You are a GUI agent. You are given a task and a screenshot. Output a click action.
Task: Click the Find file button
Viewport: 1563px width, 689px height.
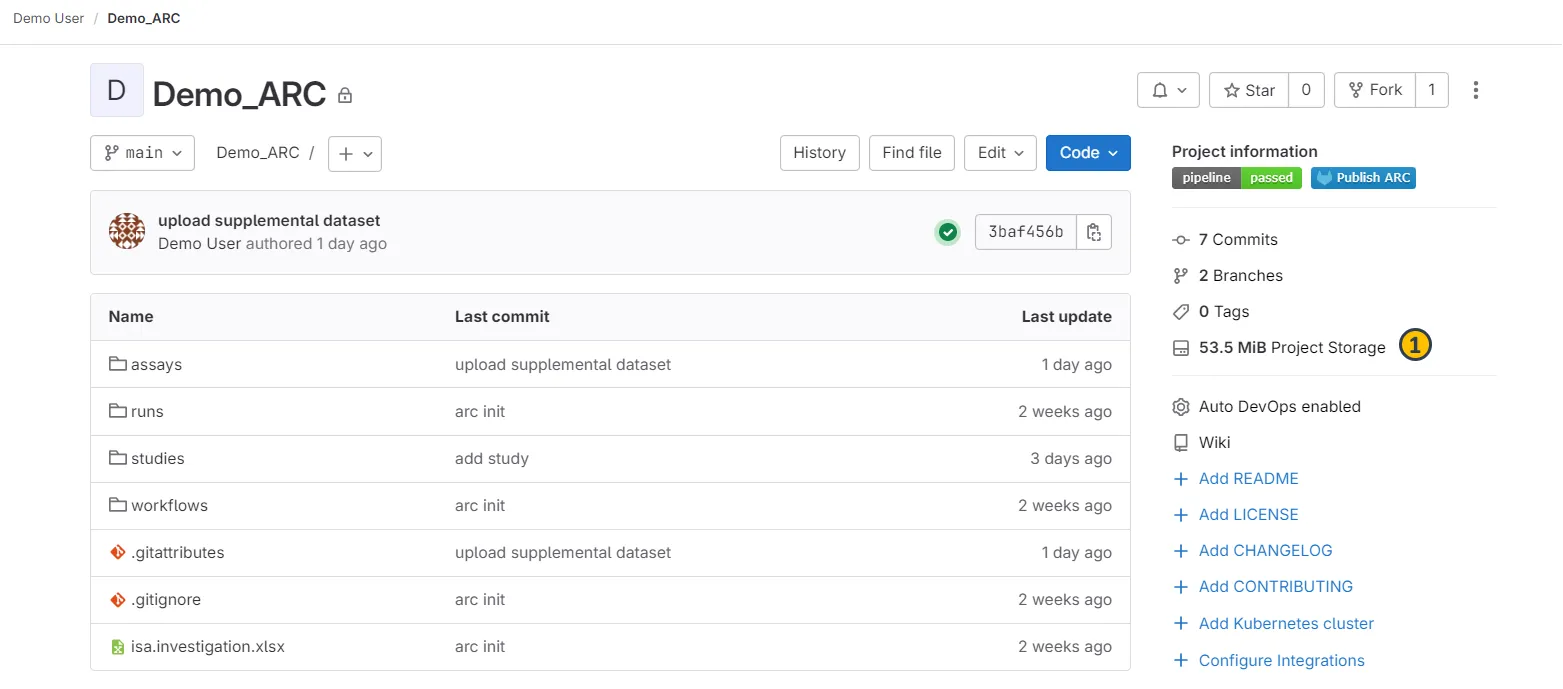pos(911,153)
